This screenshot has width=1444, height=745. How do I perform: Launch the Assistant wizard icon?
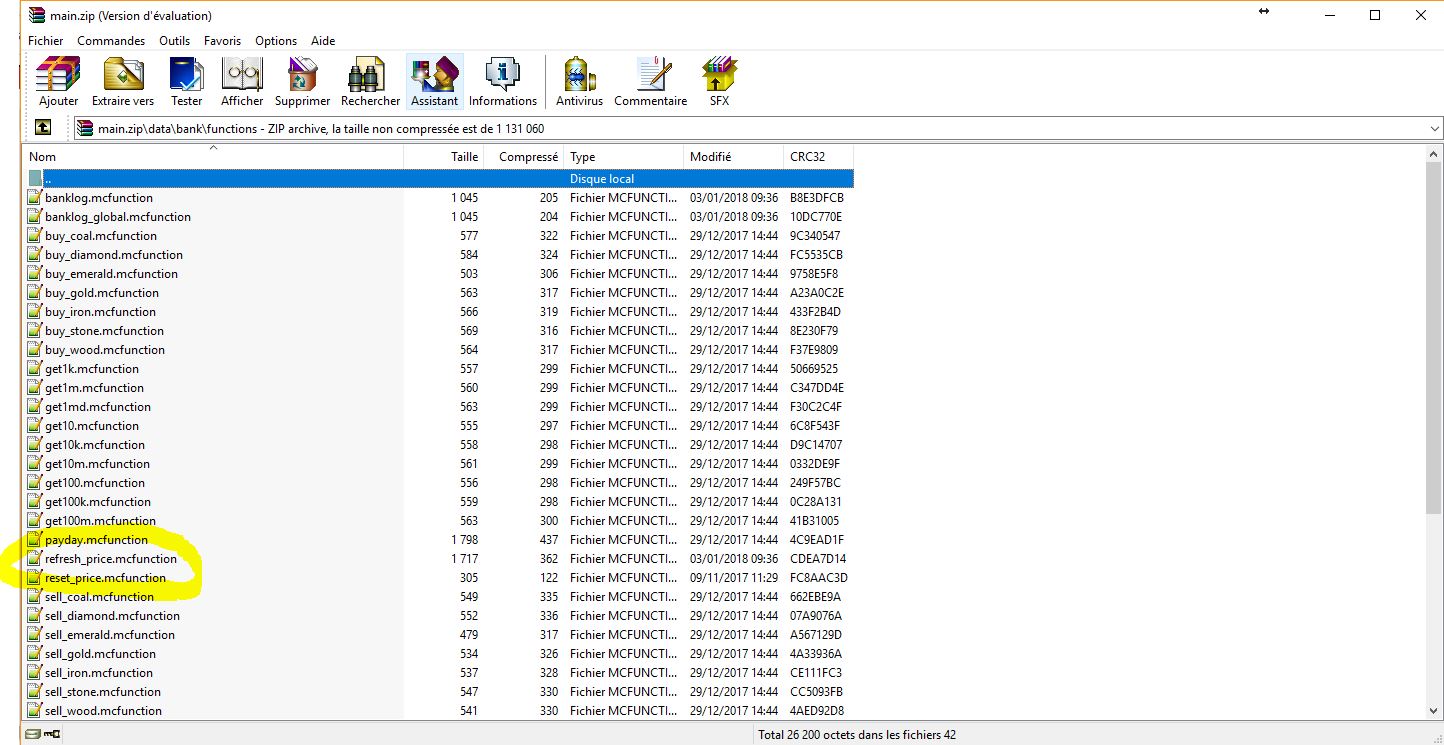point(434,81)
